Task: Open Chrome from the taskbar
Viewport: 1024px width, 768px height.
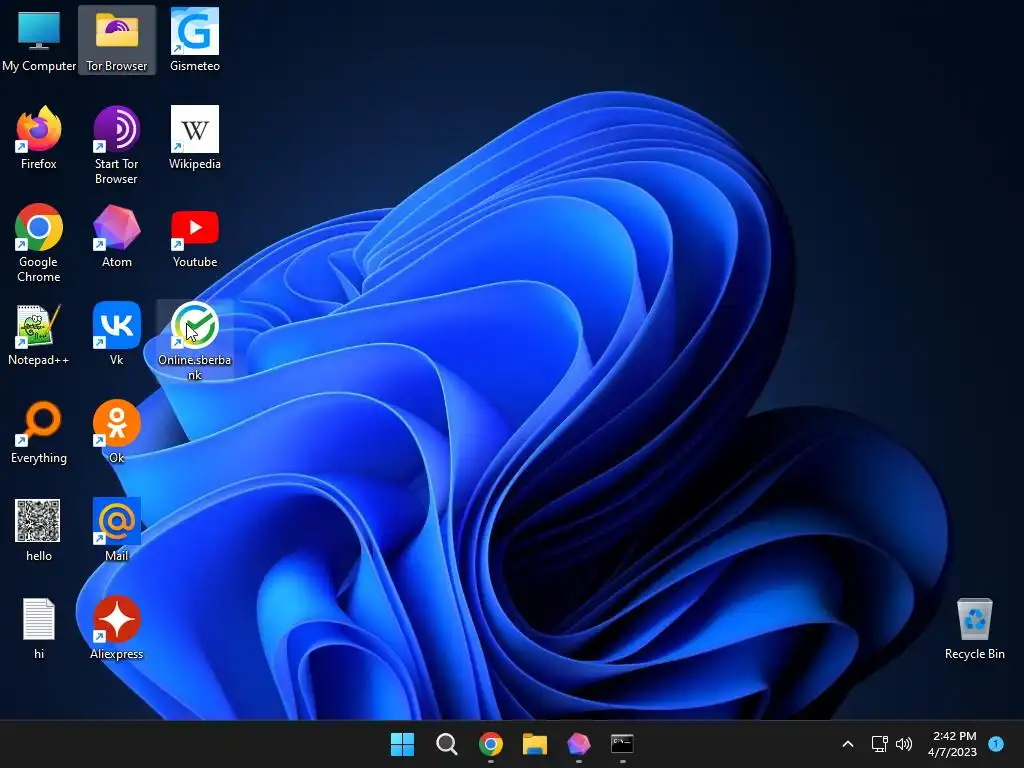Action: [490, 744]
